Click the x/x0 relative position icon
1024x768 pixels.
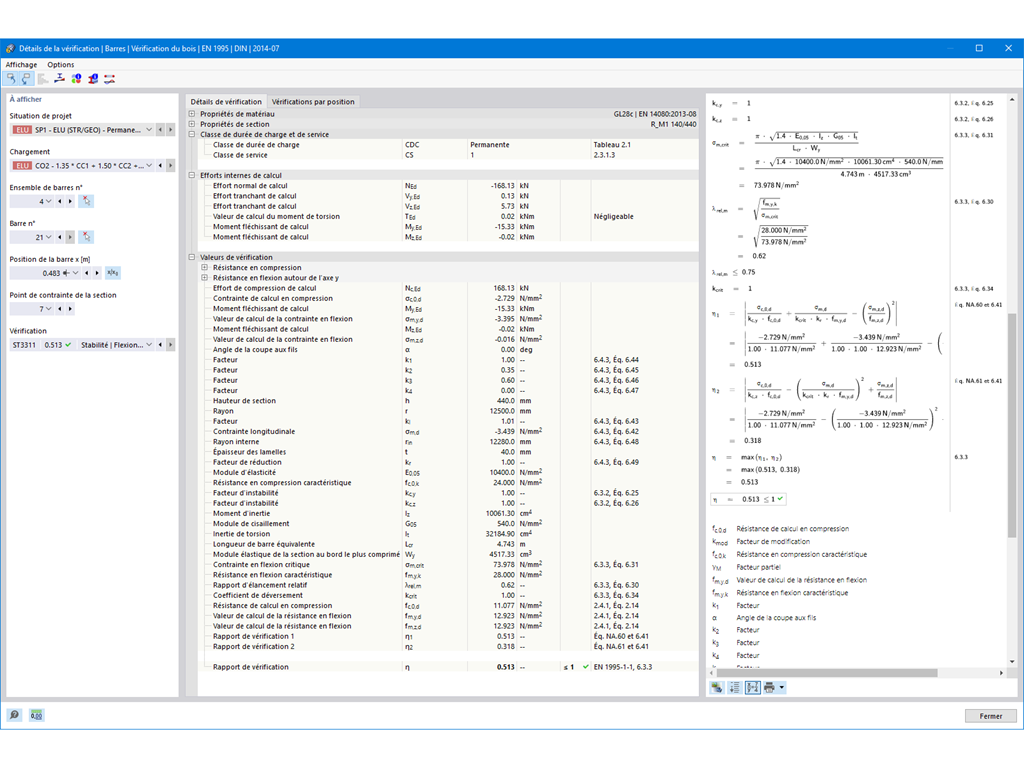click(112, 273)
